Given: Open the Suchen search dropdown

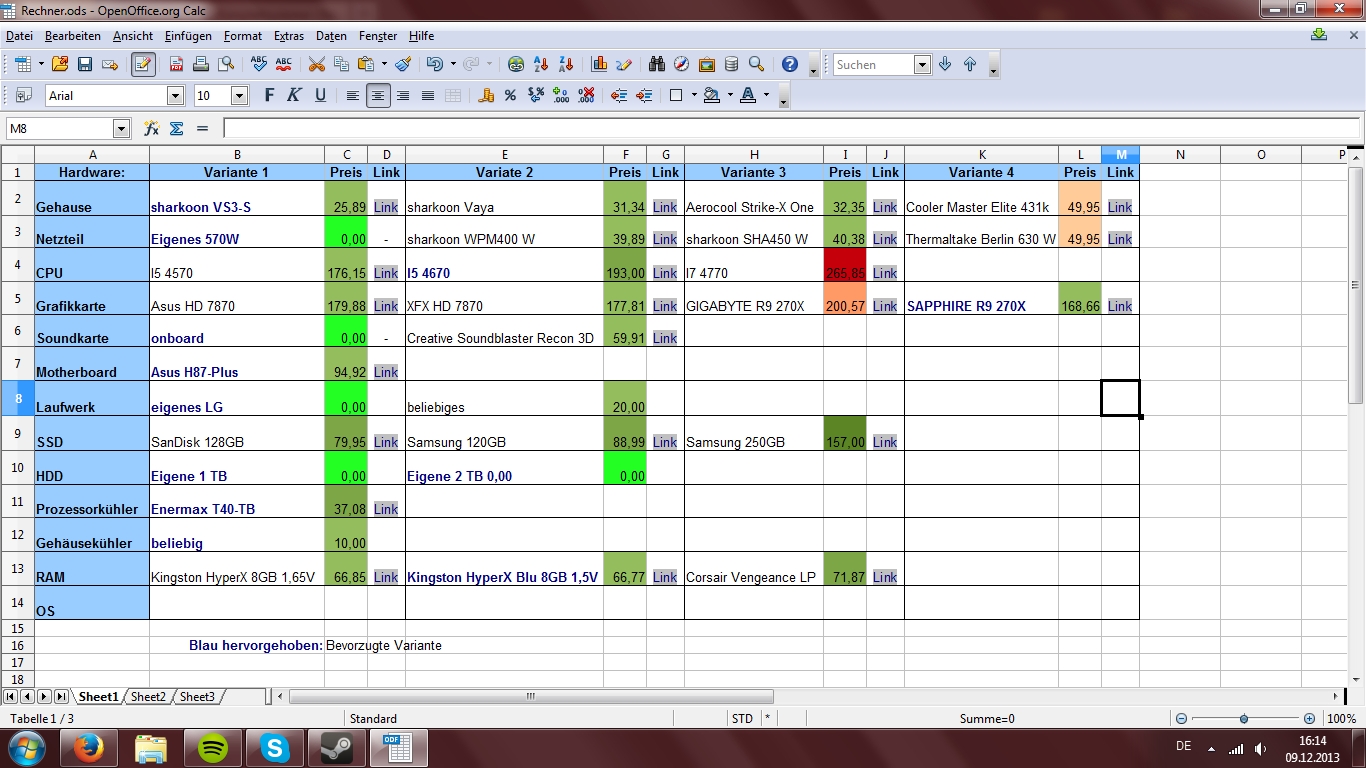Looking at the screenshot, I should click(x=922, y=65).
